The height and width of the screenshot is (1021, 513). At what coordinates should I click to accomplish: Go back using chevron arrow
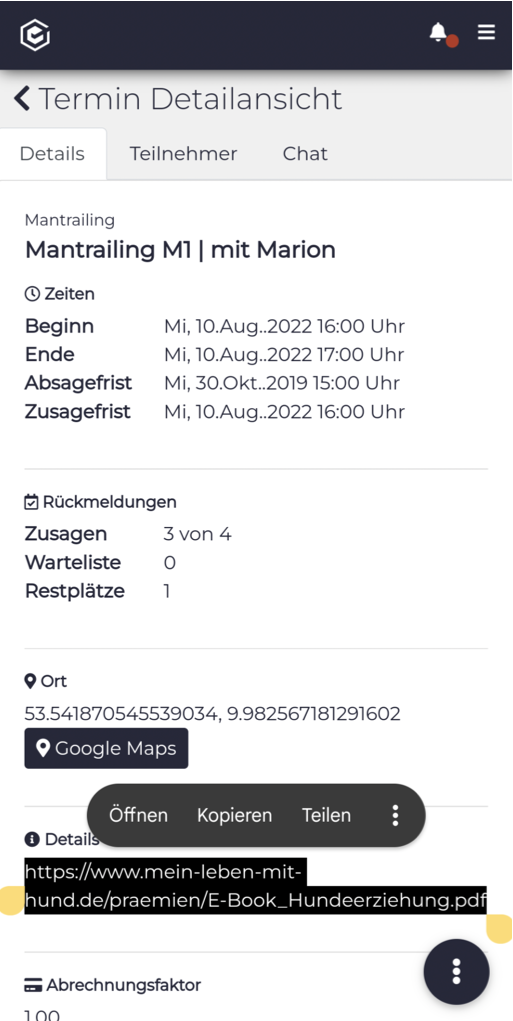[x=21, y=98]
